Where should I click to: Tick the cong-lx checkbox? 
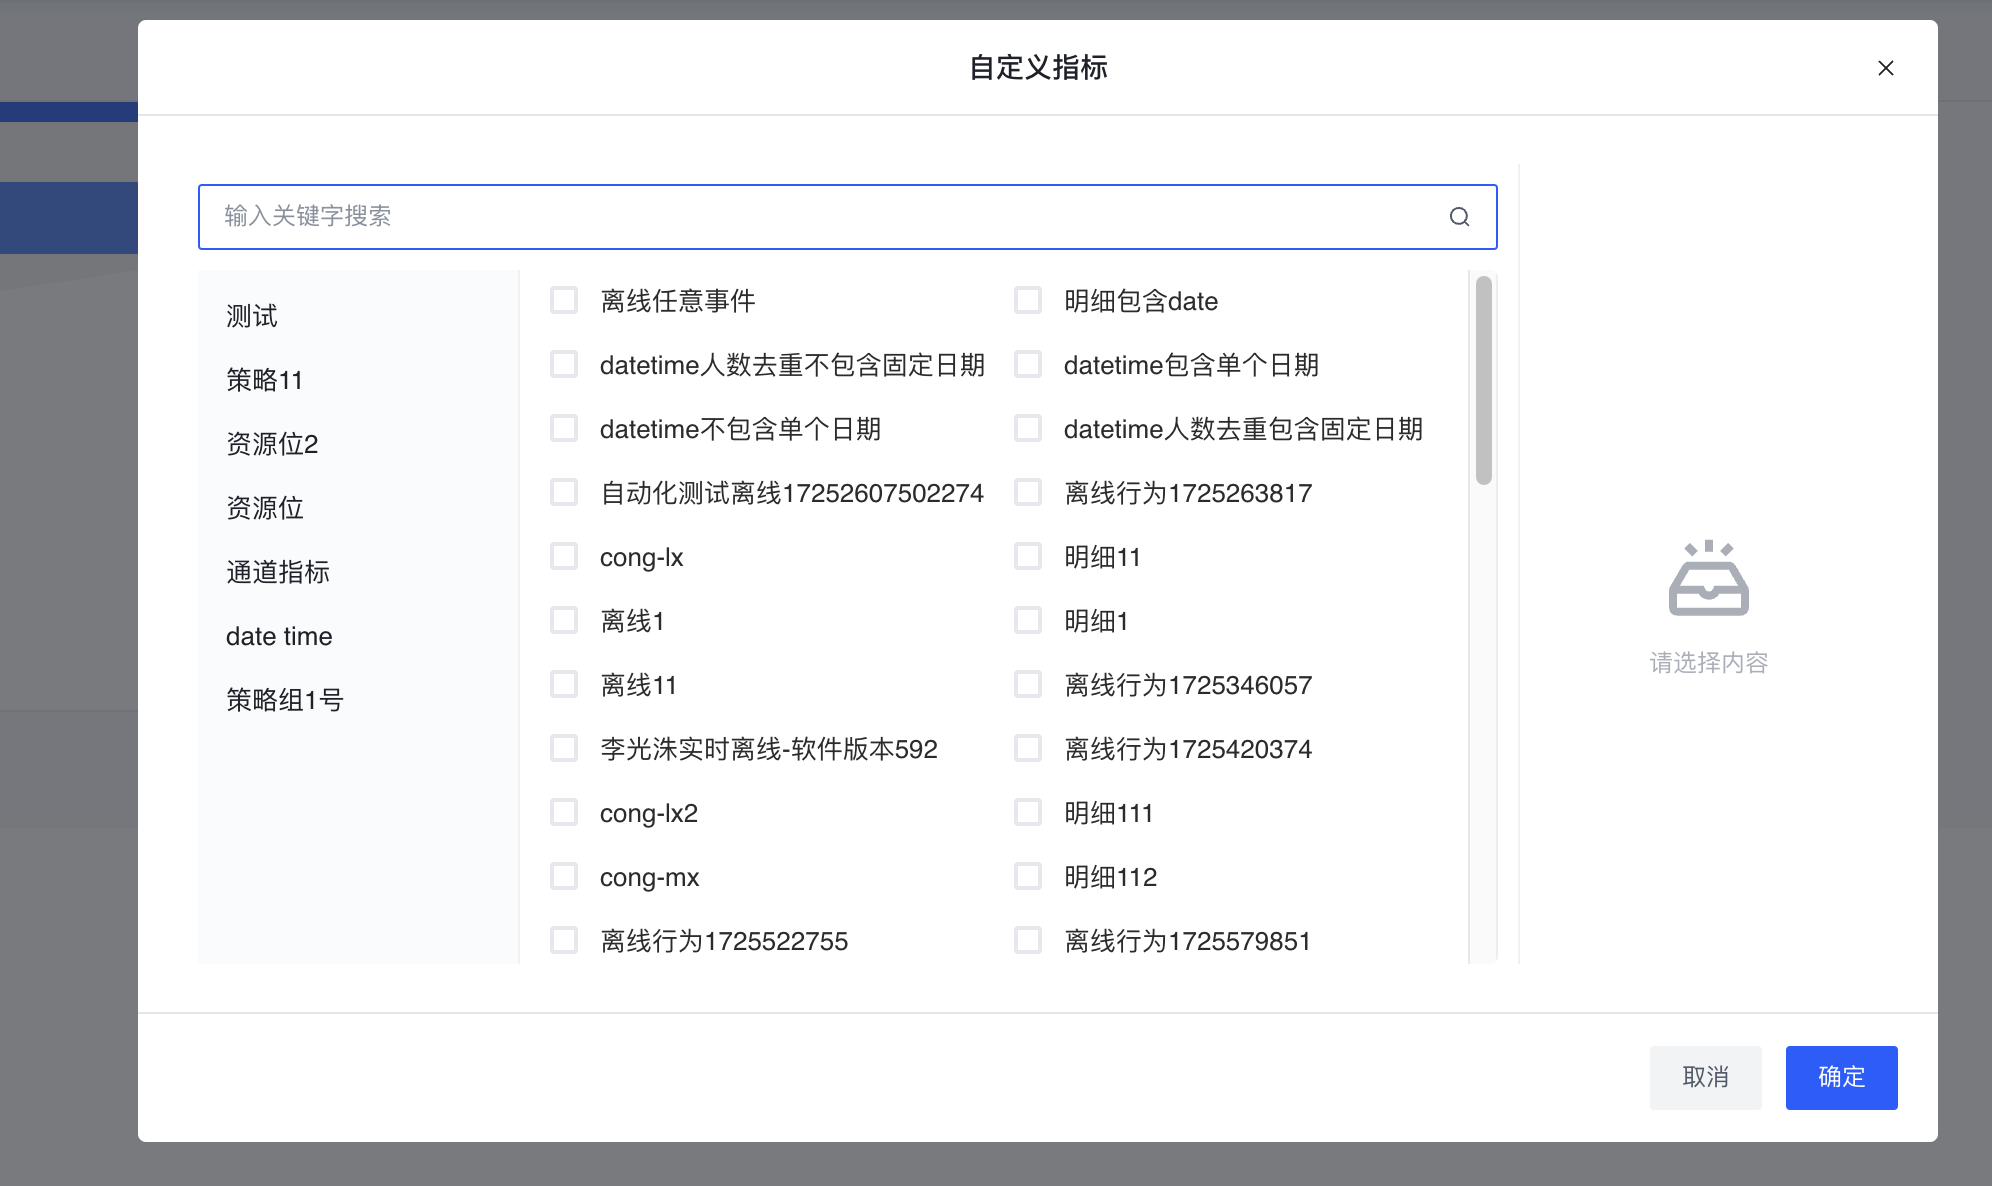564,556
